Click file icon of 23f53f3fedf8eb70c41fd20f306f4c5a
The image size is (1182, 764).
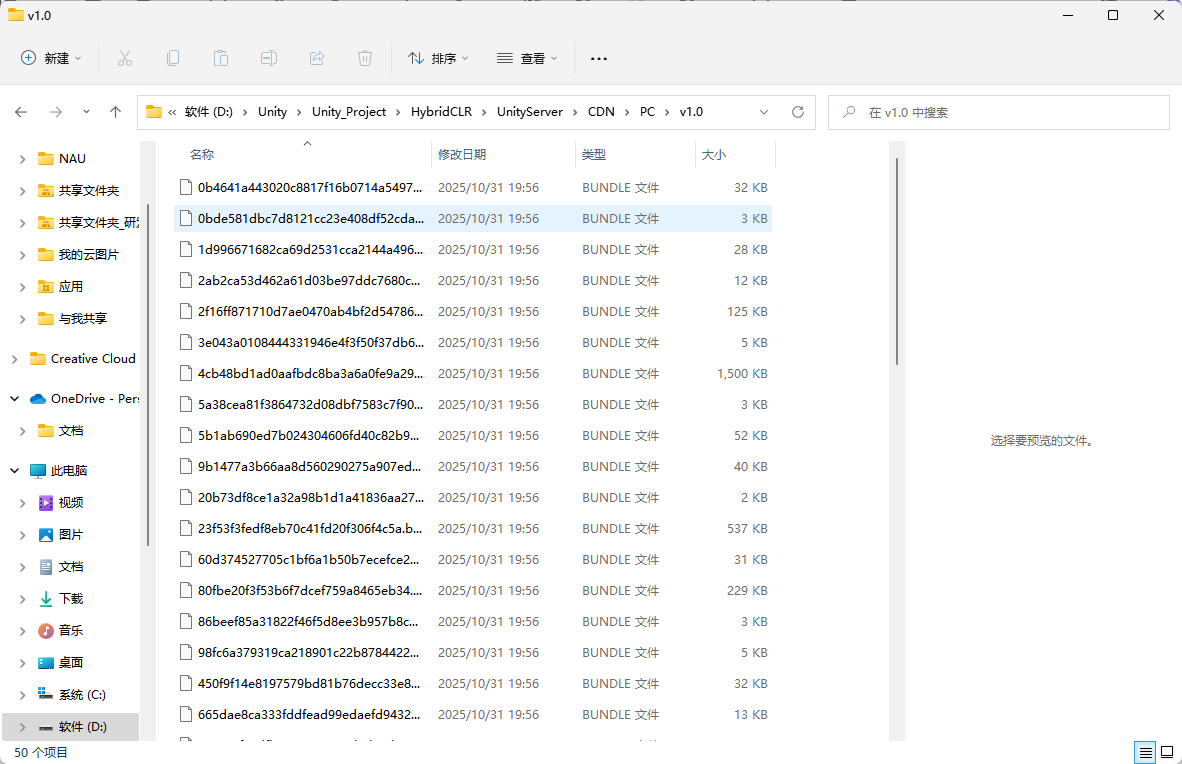pyautogui.click(x=186, y=529)
